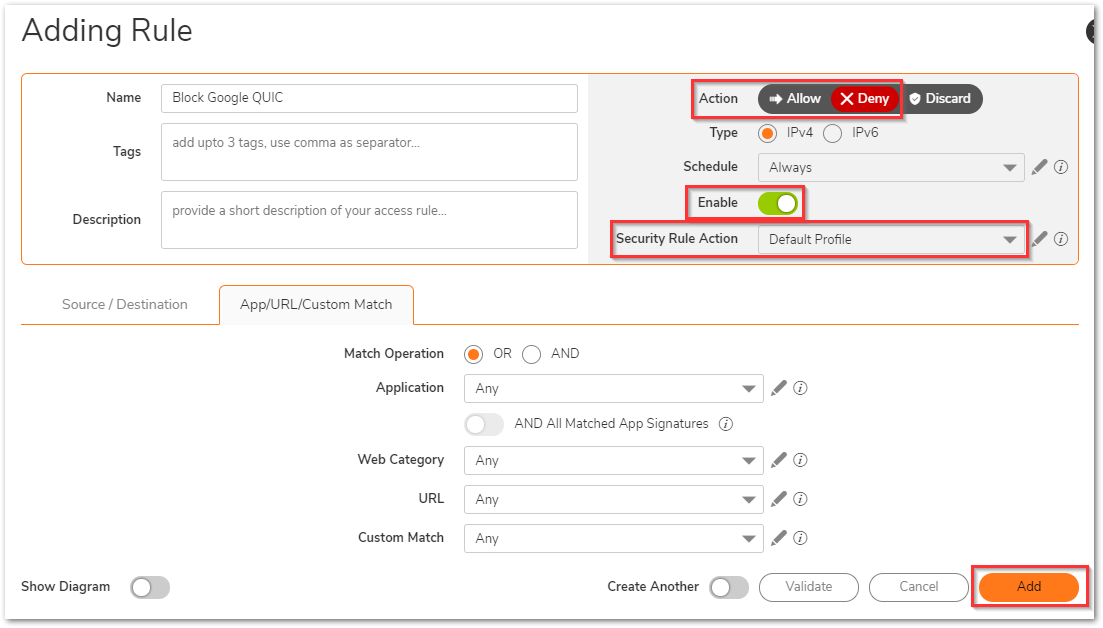Open the Schedule dropdown
This screenshot has height=628, width=1103.
890,168
